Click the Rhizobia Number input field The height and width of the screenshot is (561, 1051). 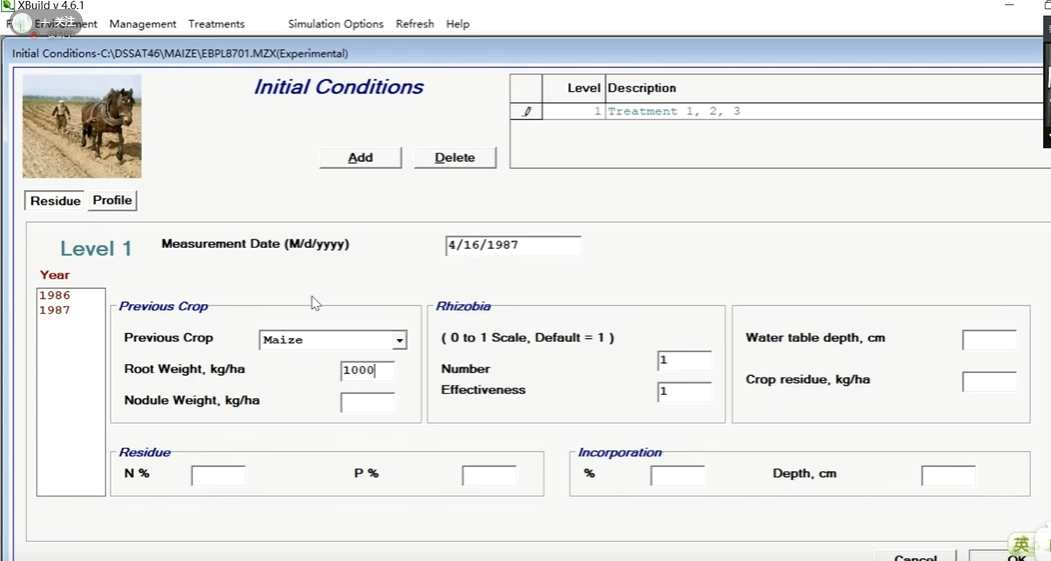tap(684, 361)
